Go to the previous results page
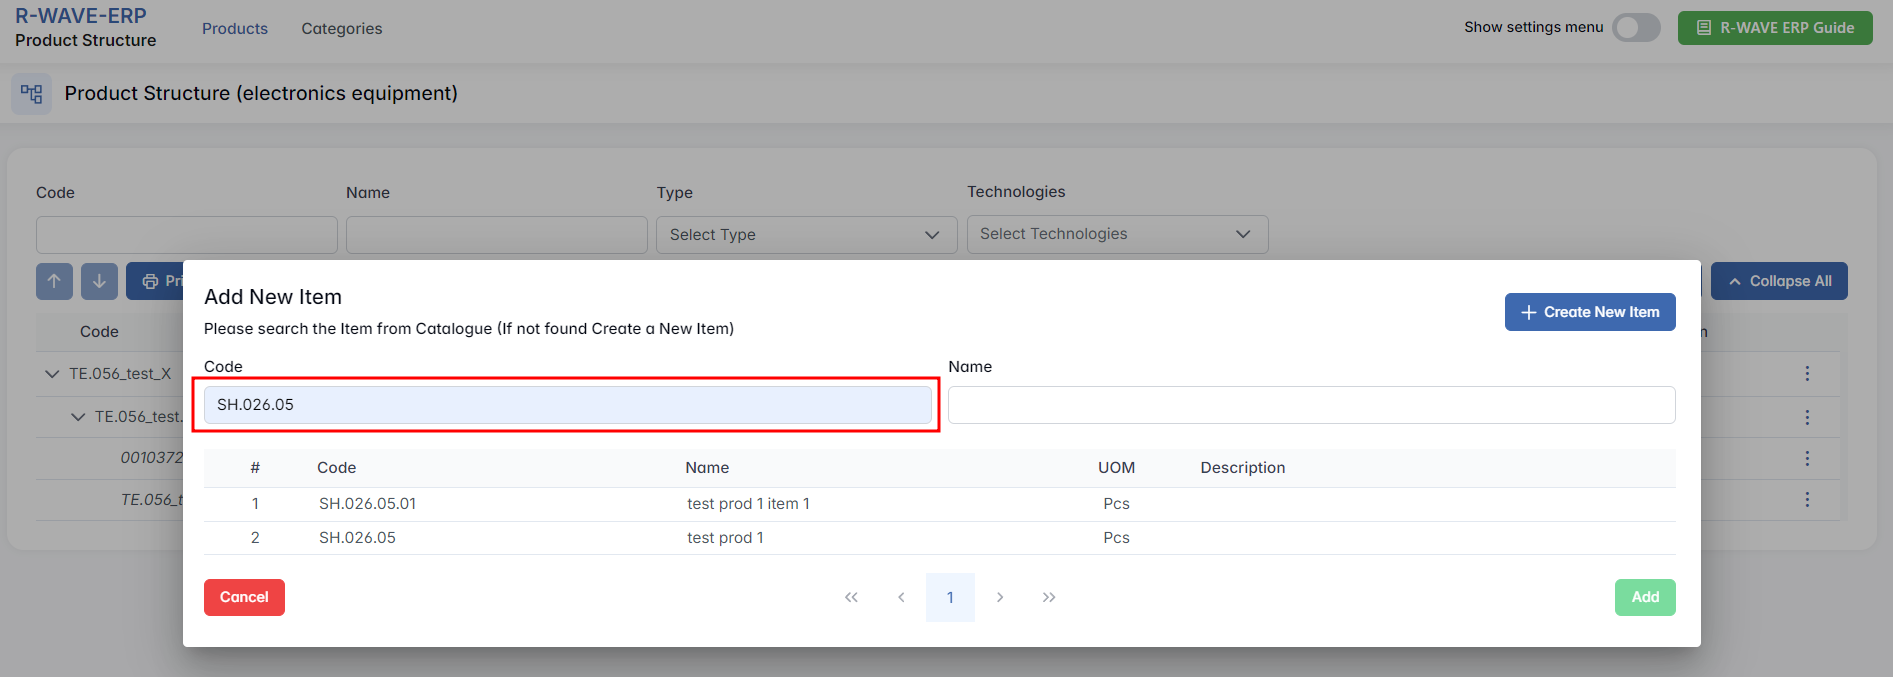The image size is (1893, 677). (901, 597)
